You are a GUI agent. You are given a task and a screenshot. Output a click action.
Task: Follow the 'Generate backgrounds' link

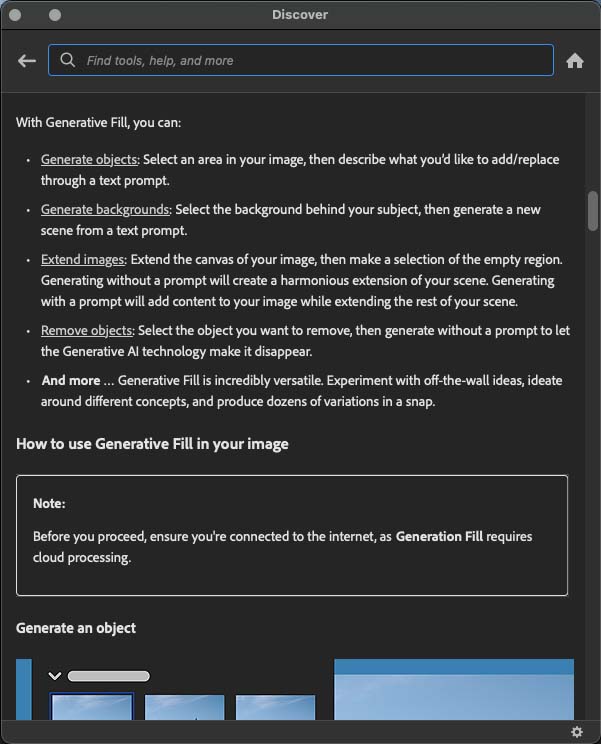(104, 210)
